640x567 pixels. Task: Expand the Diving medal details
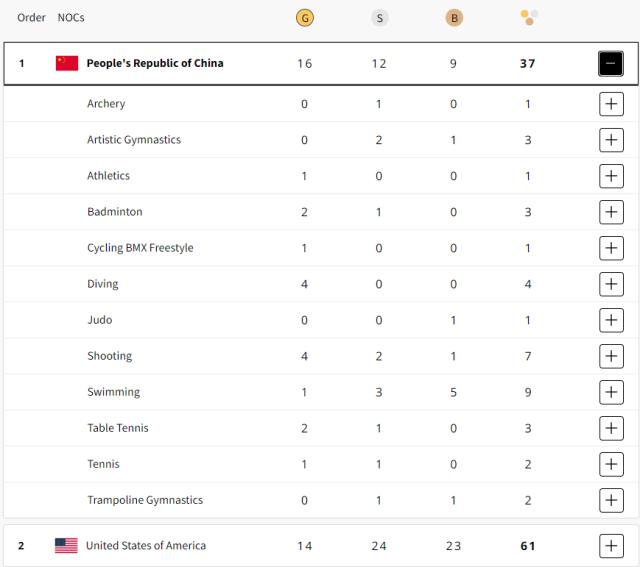pos(611,284)
